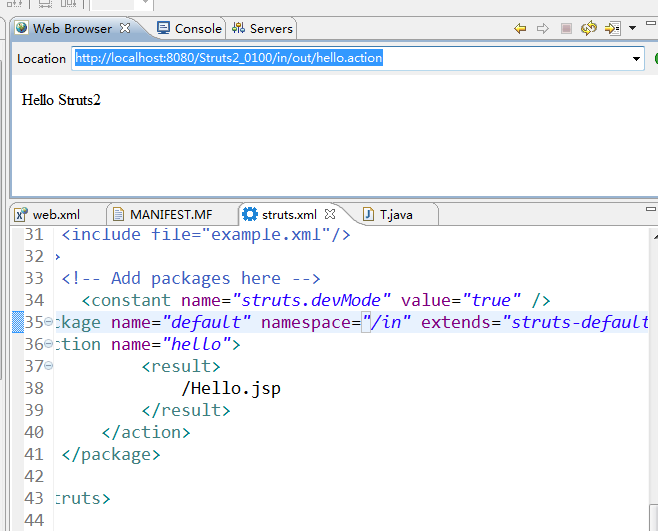Expand the Location URL history dropdown
Image resolution: width=658 pixels, height=531 pixels.
pyautogui.click(x=636, y=59)
